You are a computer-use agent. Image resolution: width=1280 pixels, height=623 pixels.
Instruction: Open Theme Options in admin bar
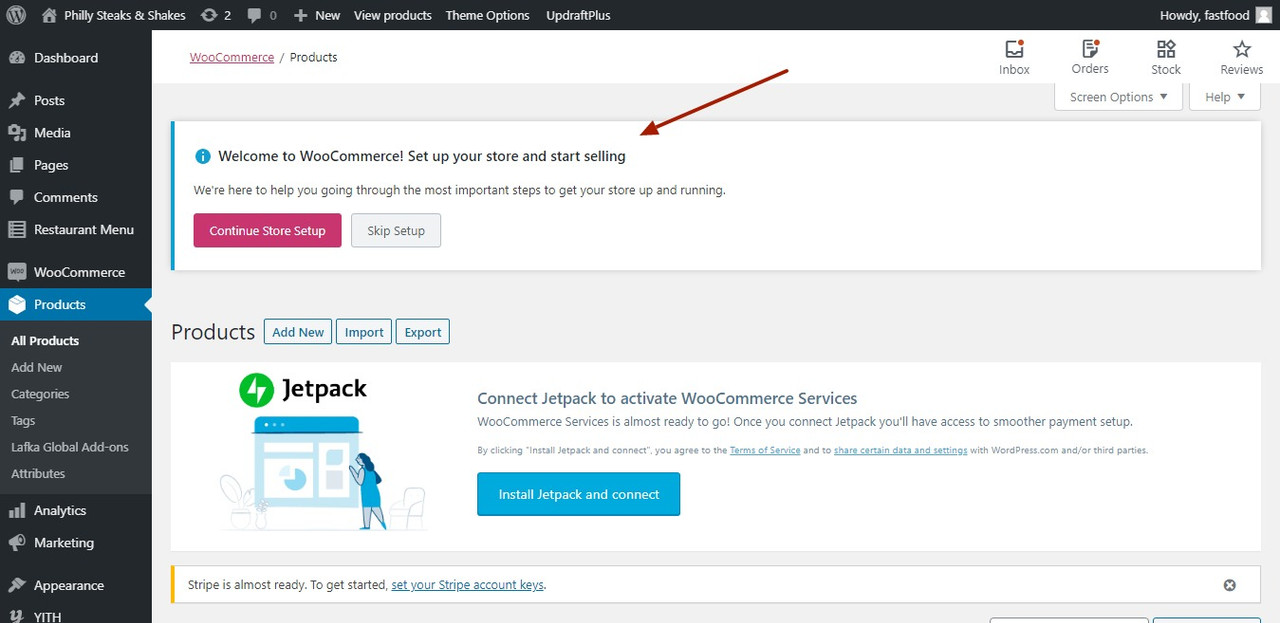click(488, 15)
